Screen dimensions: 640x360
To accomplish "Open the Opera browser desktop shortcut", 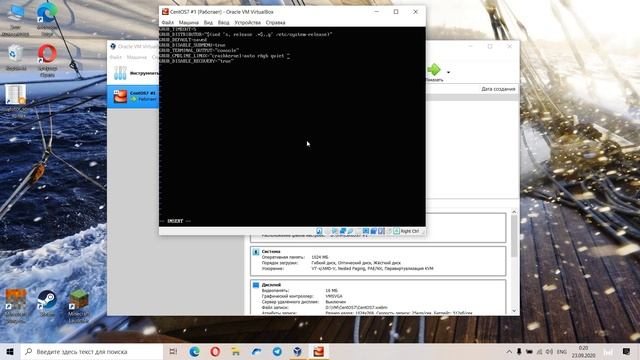I will coord(47,60).
